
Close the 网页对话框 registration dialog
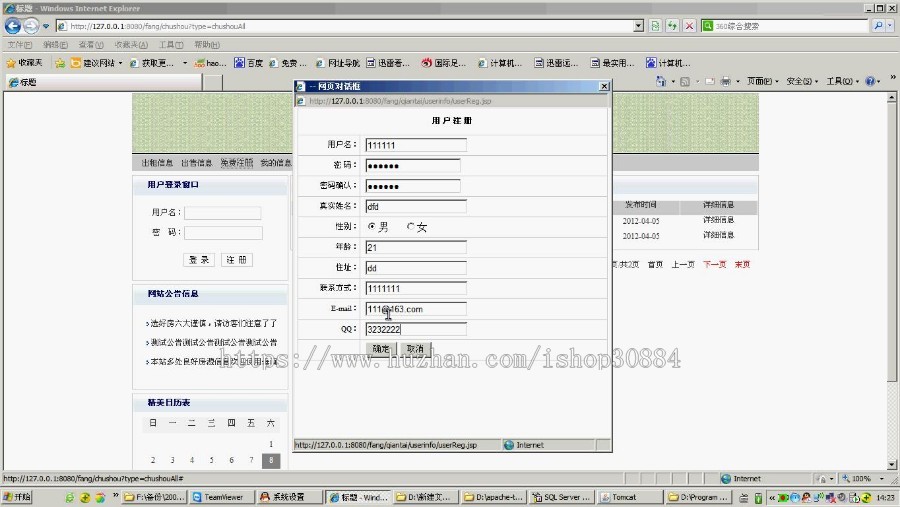click(604, 86)
